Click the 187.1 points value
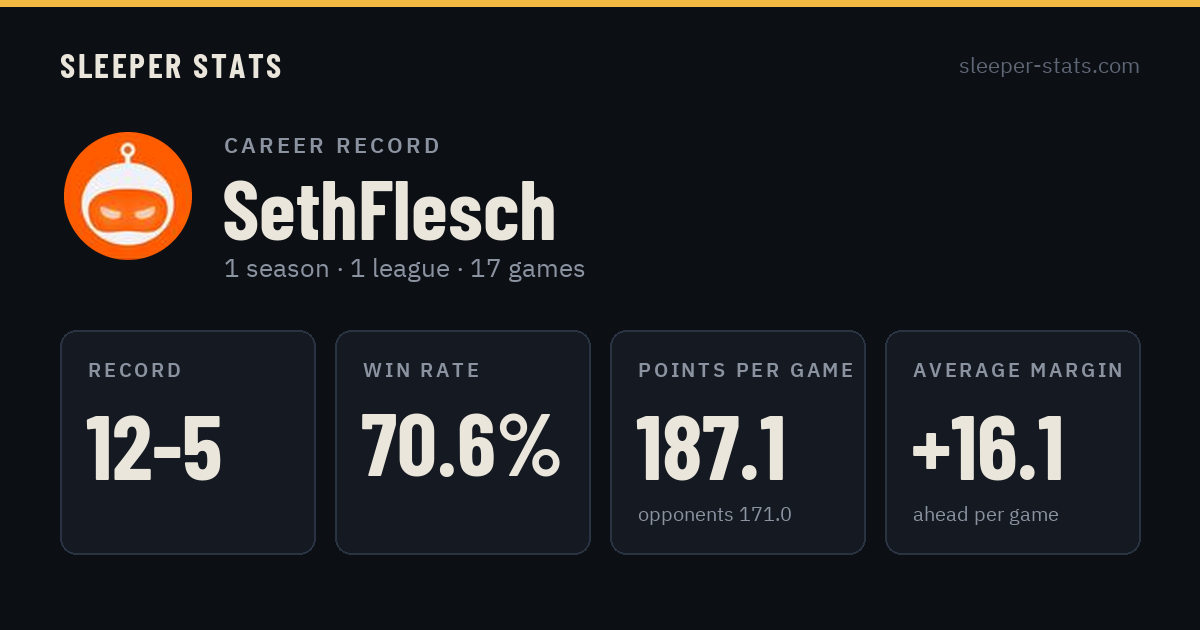 point(711,448)
